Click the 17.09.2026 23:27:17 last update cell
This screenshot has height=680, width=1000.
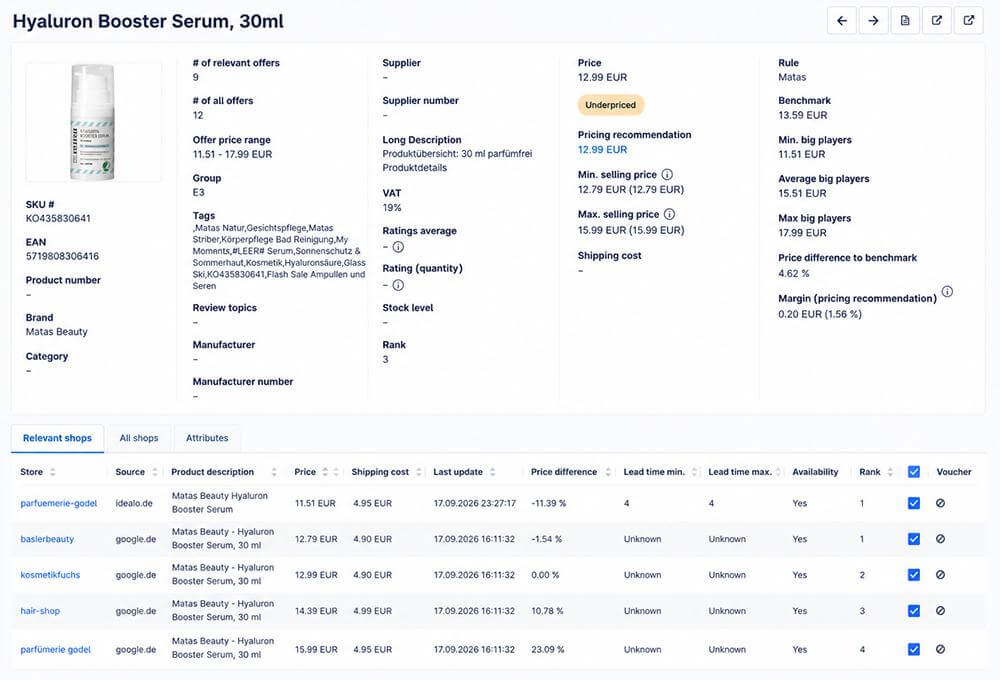coord(475,503)
